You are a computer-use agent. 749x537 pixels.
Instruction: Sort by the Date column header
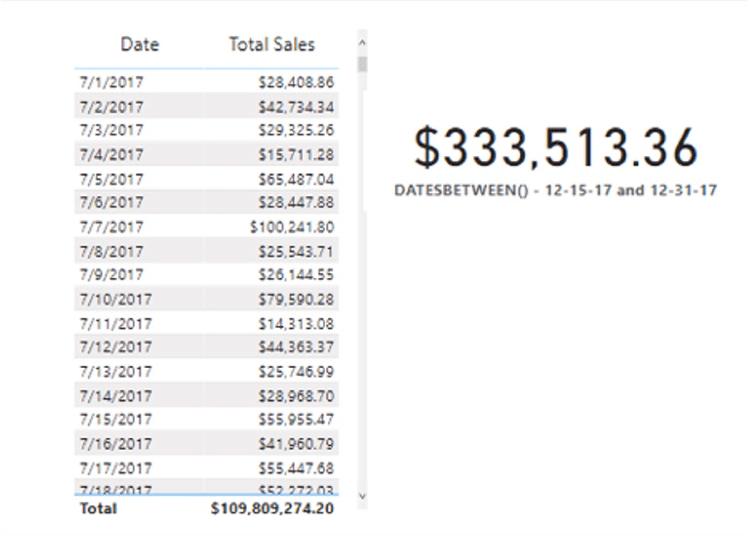pos(140,44)
